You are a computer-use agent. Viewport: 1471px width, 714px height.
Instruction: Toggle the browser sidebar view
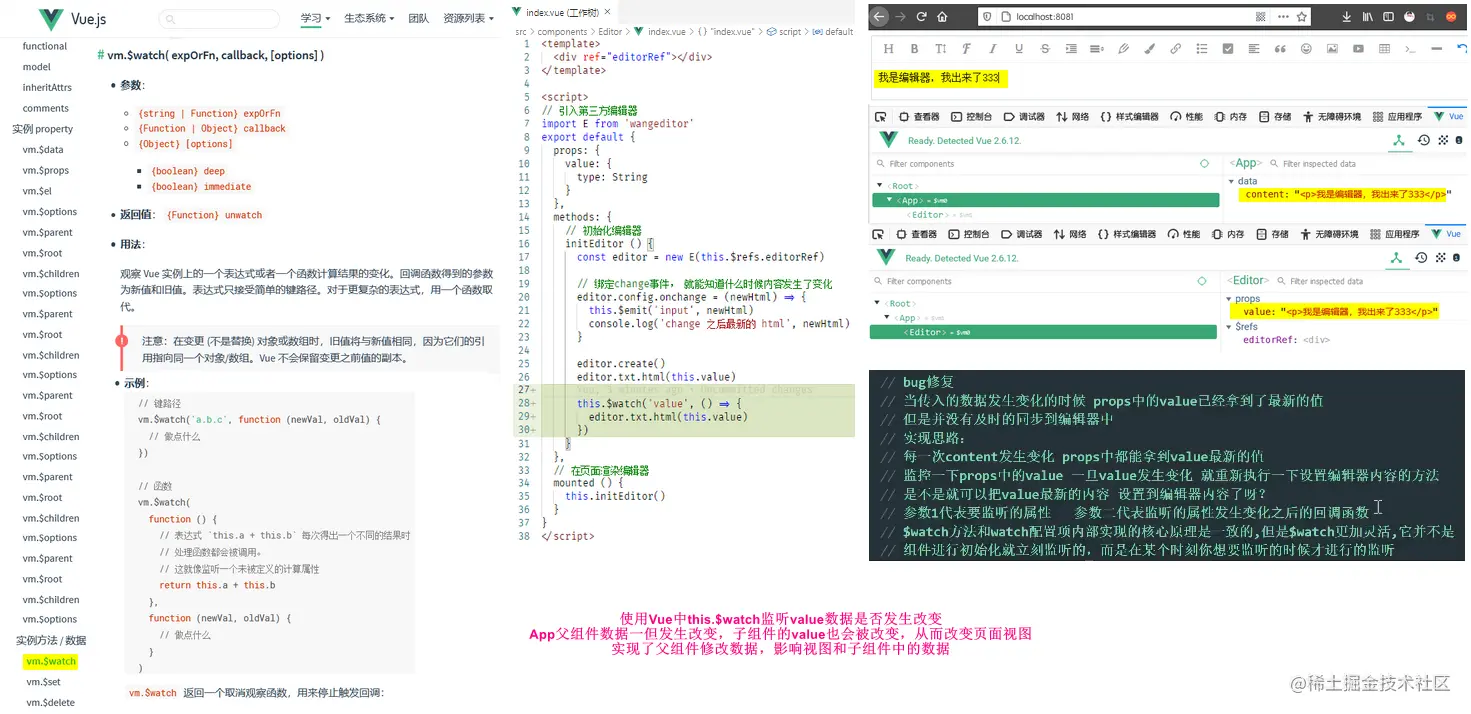[1389, 17]
